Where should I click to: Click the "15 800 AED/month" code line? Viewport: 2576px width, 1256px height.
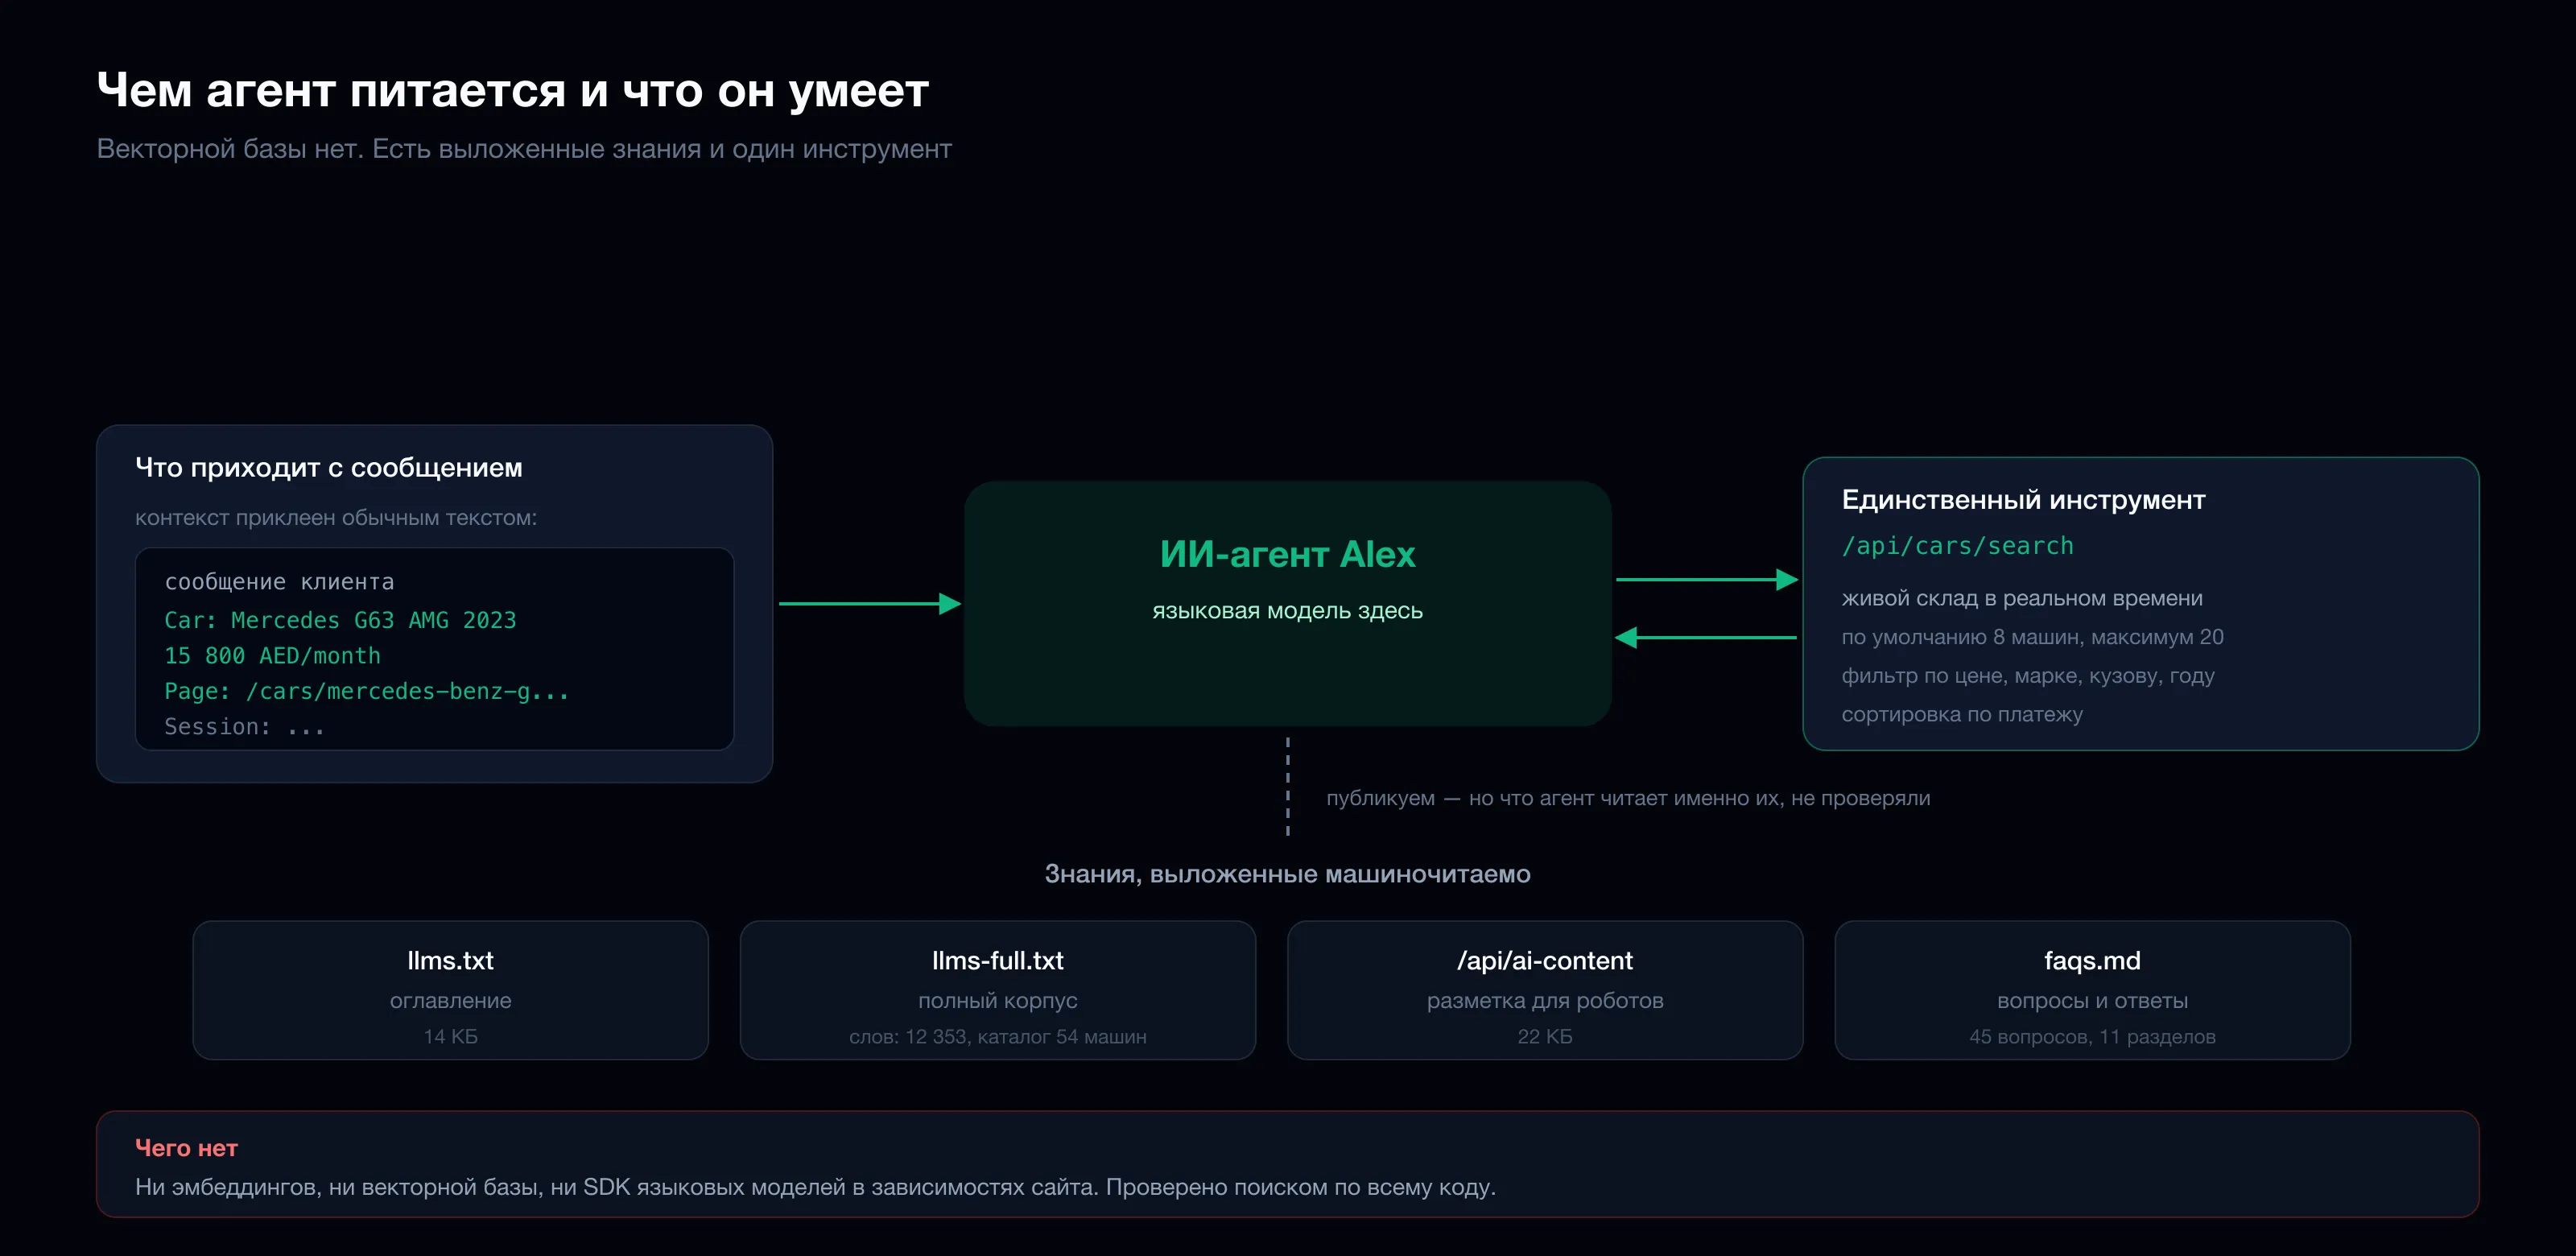(272, 656)
